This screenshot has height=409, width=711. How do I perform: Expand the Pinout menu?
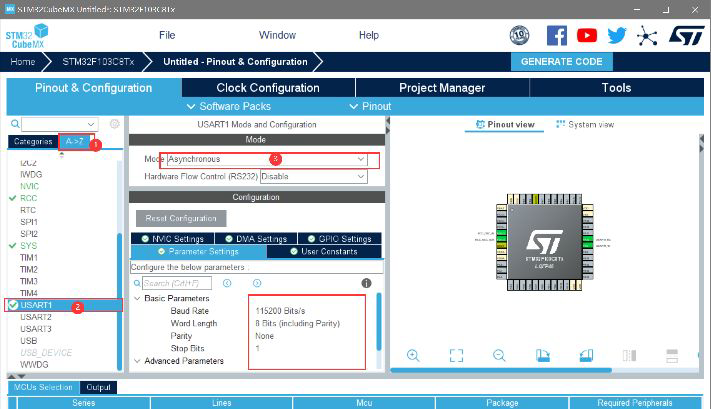(370, 106)
